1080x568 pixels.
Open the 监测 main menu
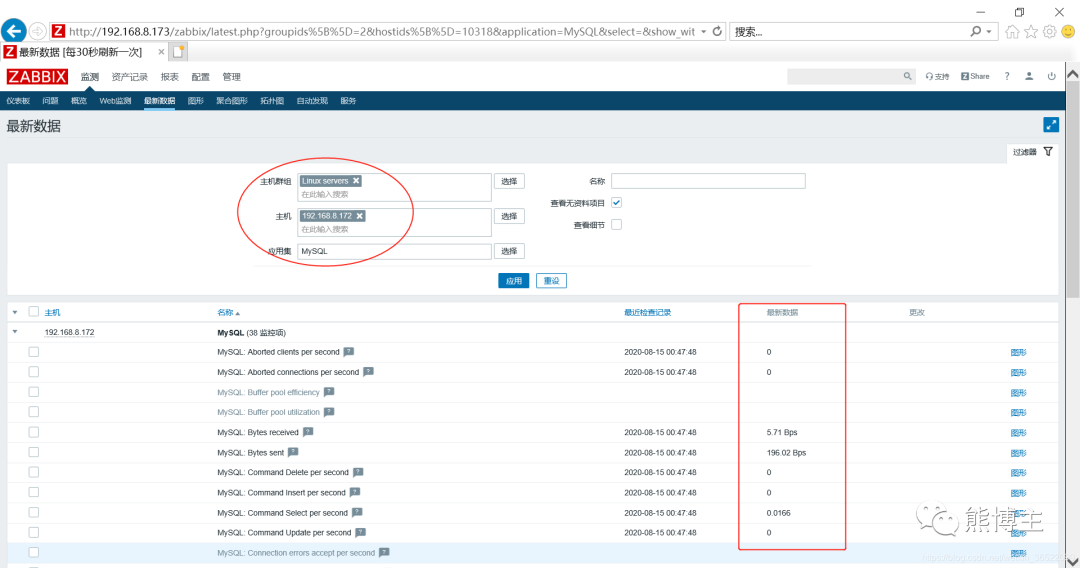(90, 76)
